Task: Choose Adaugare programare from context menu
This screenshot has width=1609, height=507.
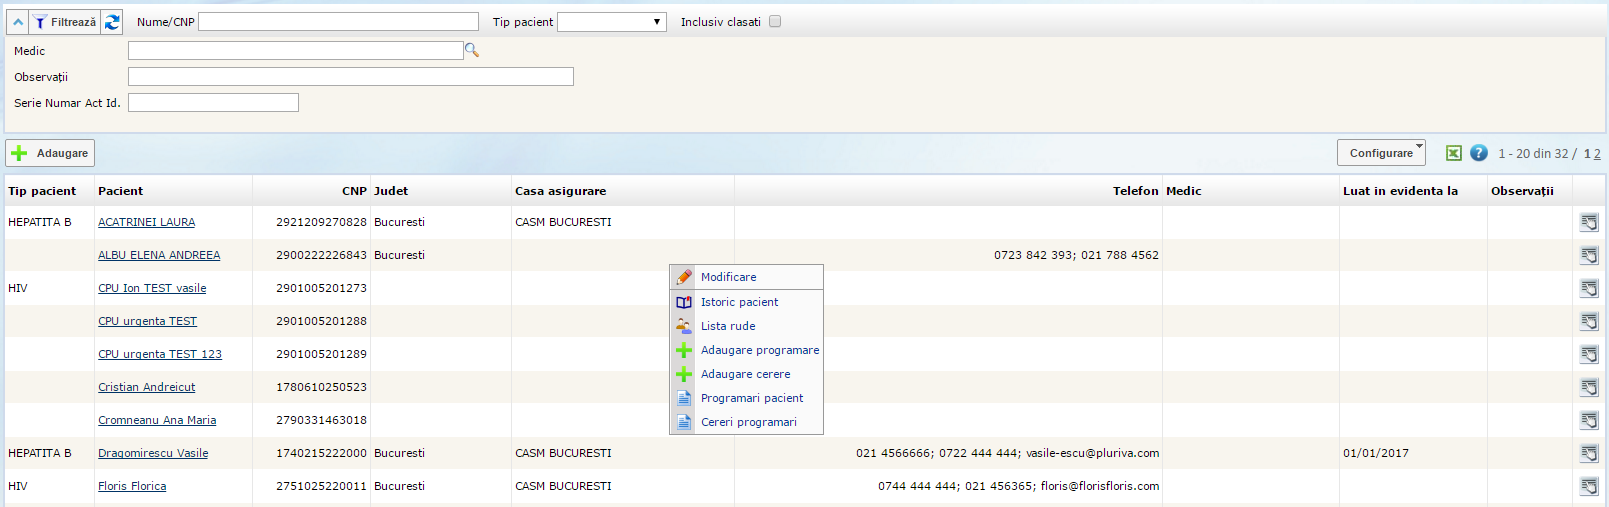Action: click(759, 350)
